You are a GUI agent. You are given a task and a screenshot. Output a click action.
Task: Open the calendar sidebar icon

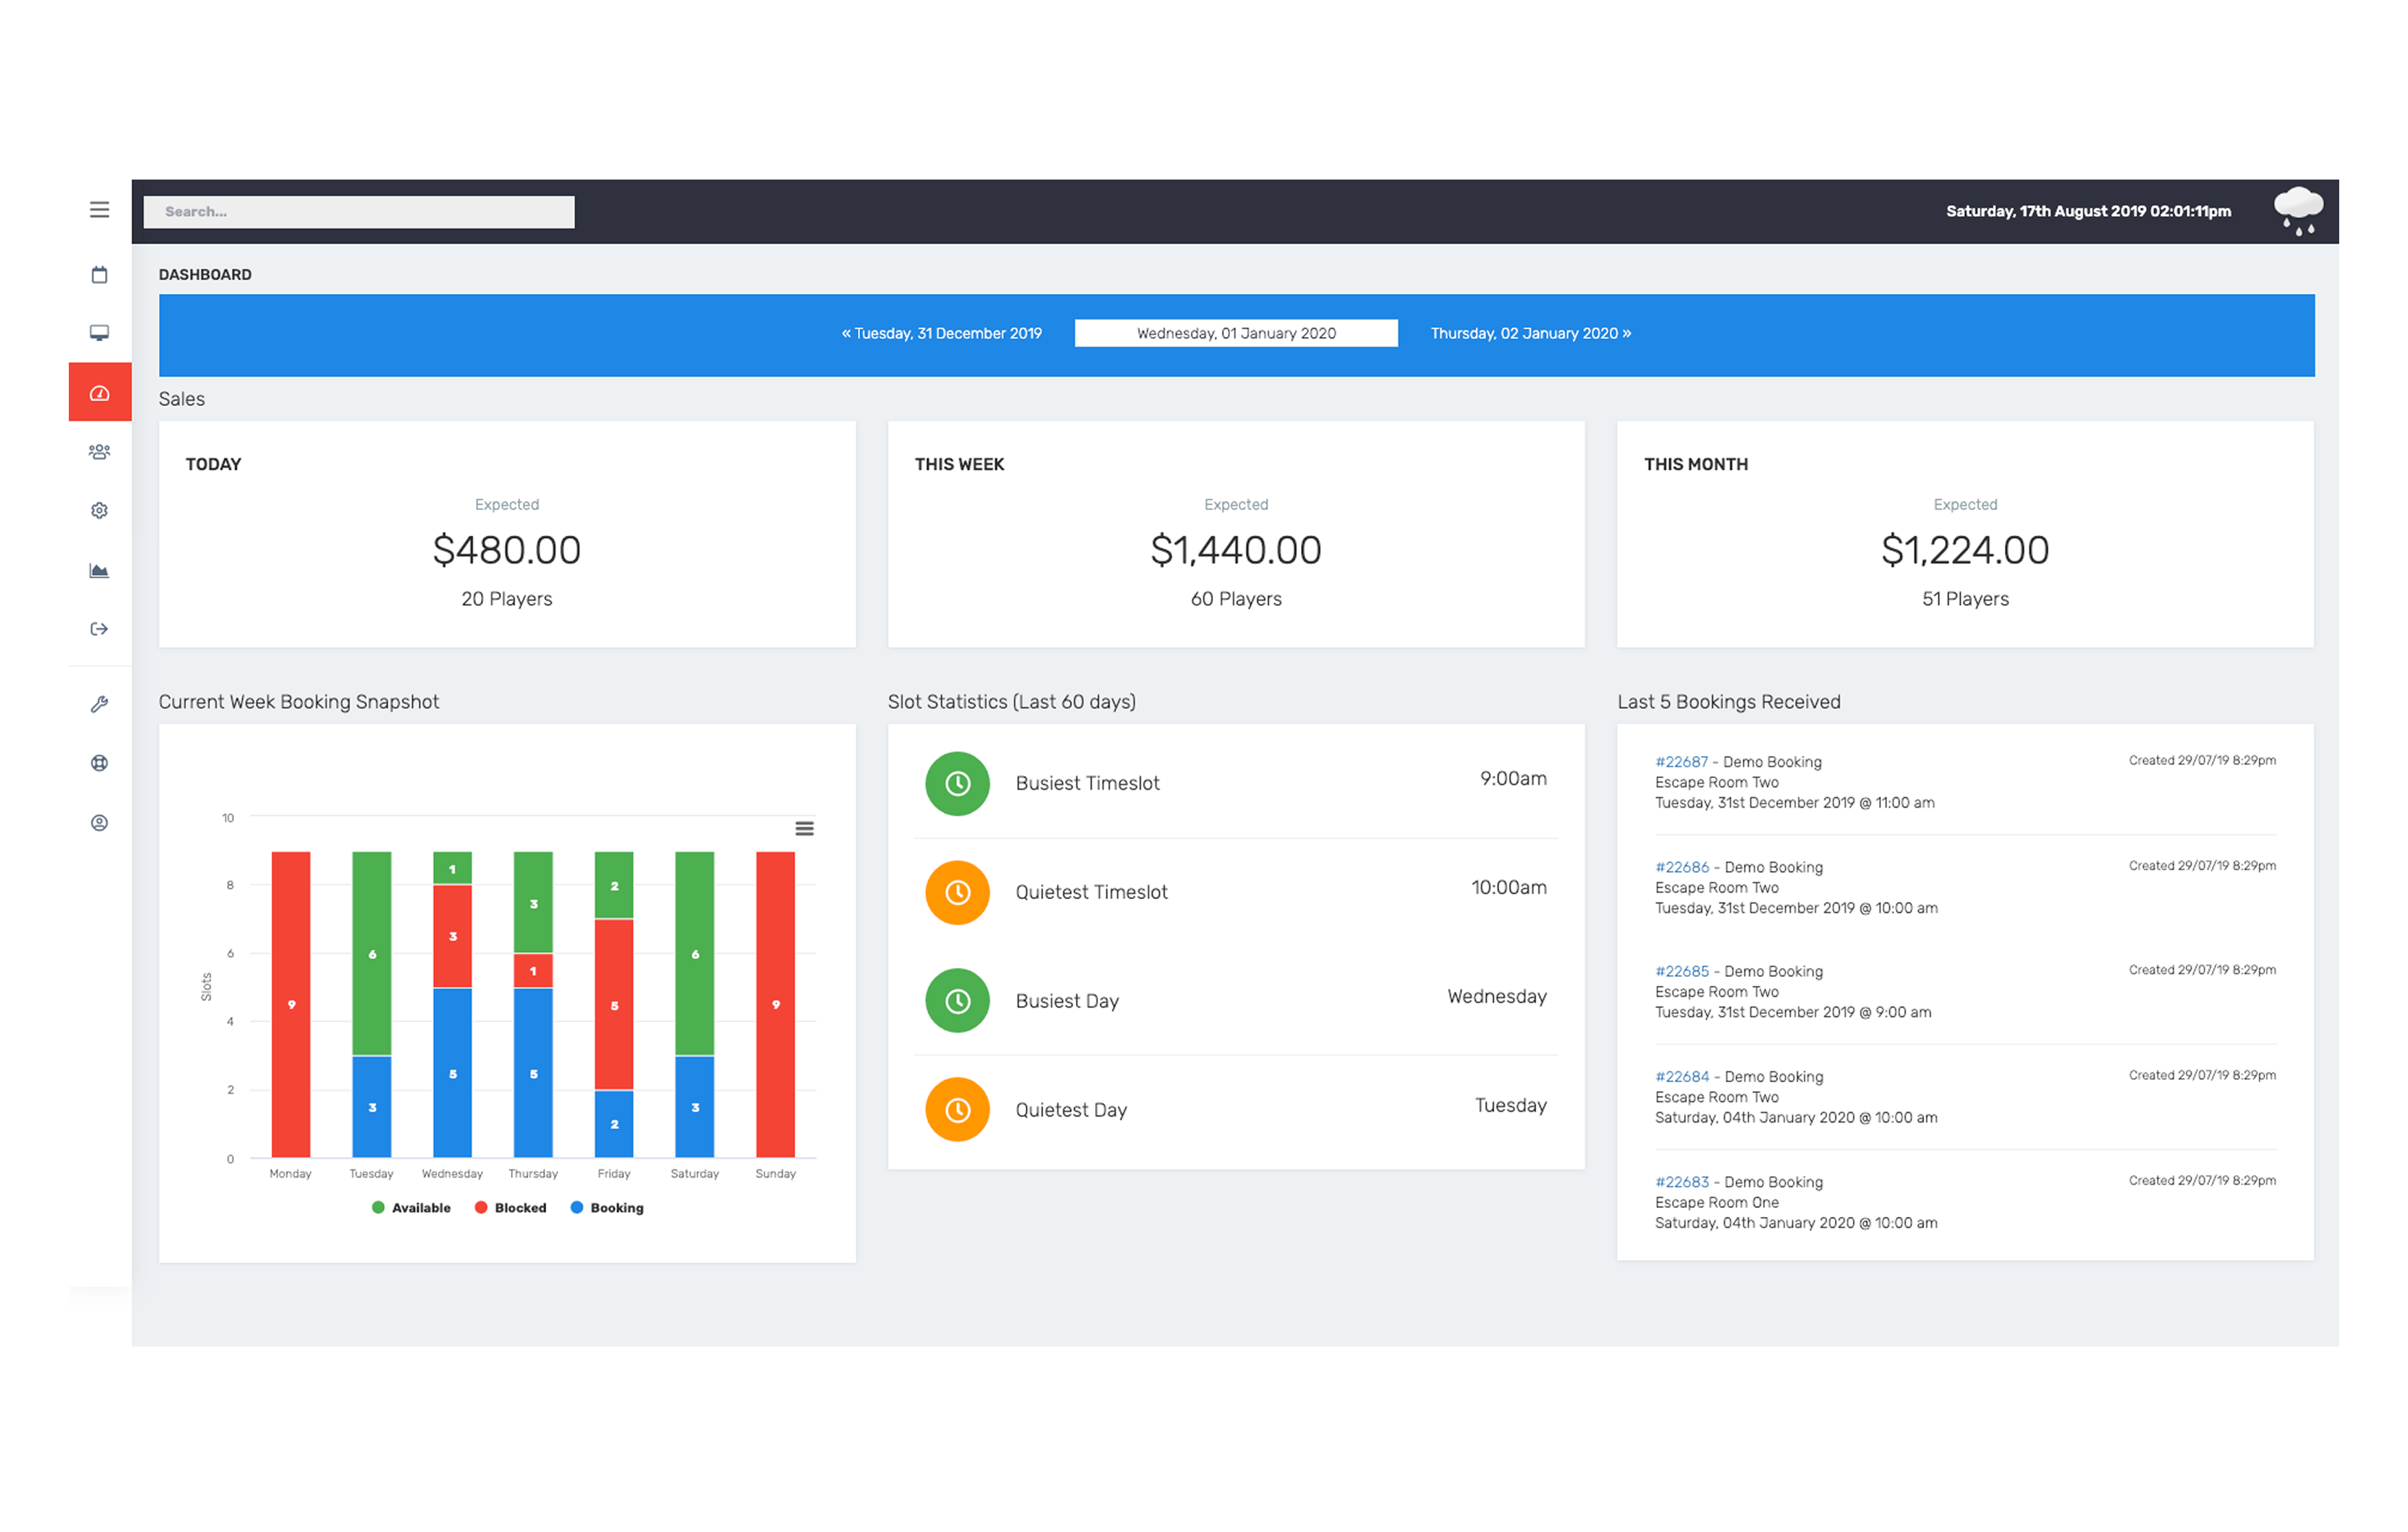99,275
